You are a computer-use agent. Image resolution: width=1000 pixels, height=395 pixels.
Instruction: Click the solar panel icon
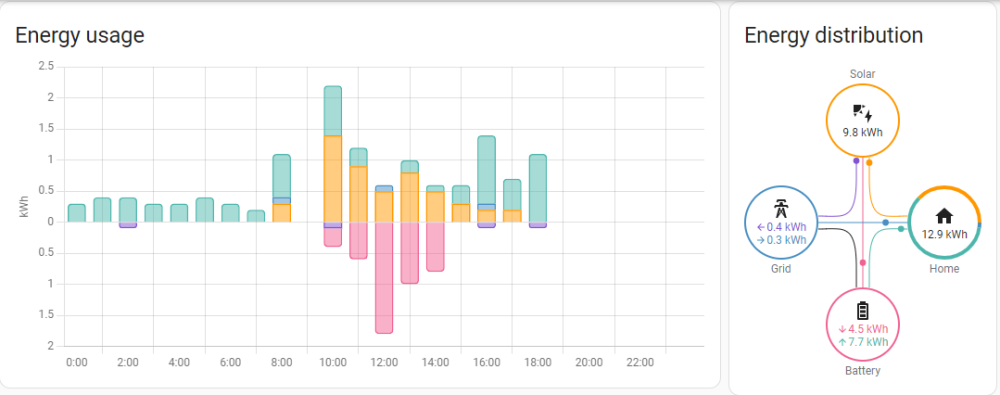coord(862,113)
